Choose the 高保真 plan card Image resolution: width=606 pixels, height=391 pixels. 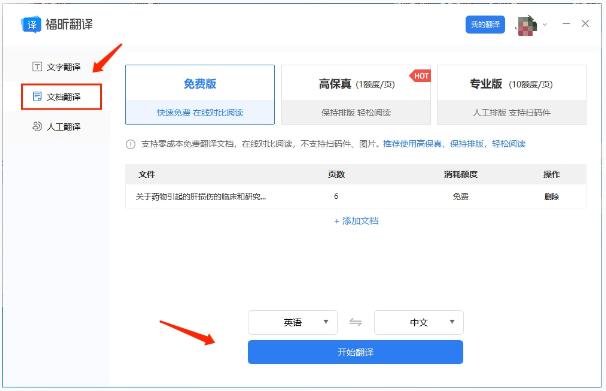tap(356, 95)
